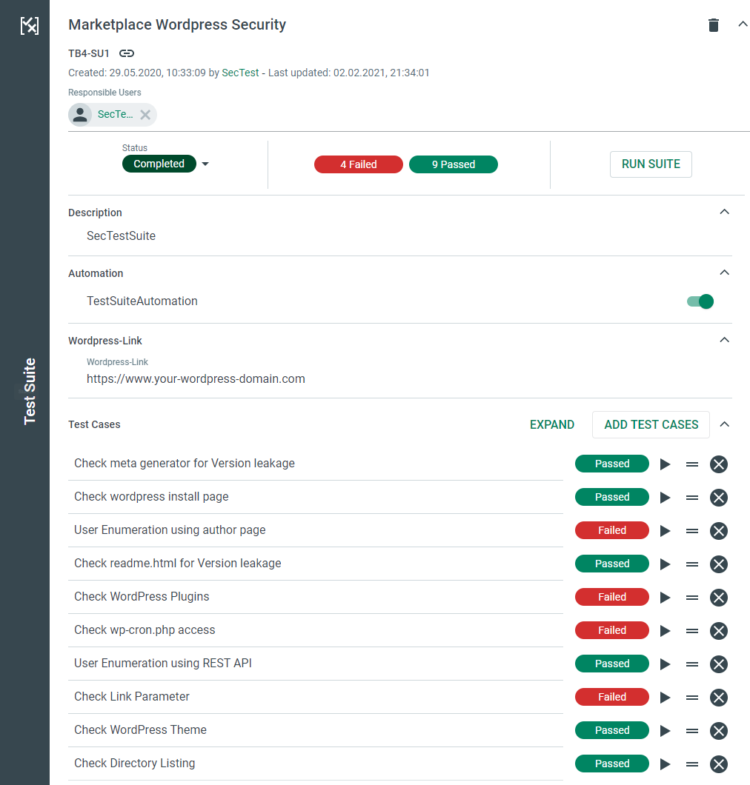This screenshot has width=750, height=785.
Task: Remove 'Check wordpress install page' test
Action: pos(718,498)
